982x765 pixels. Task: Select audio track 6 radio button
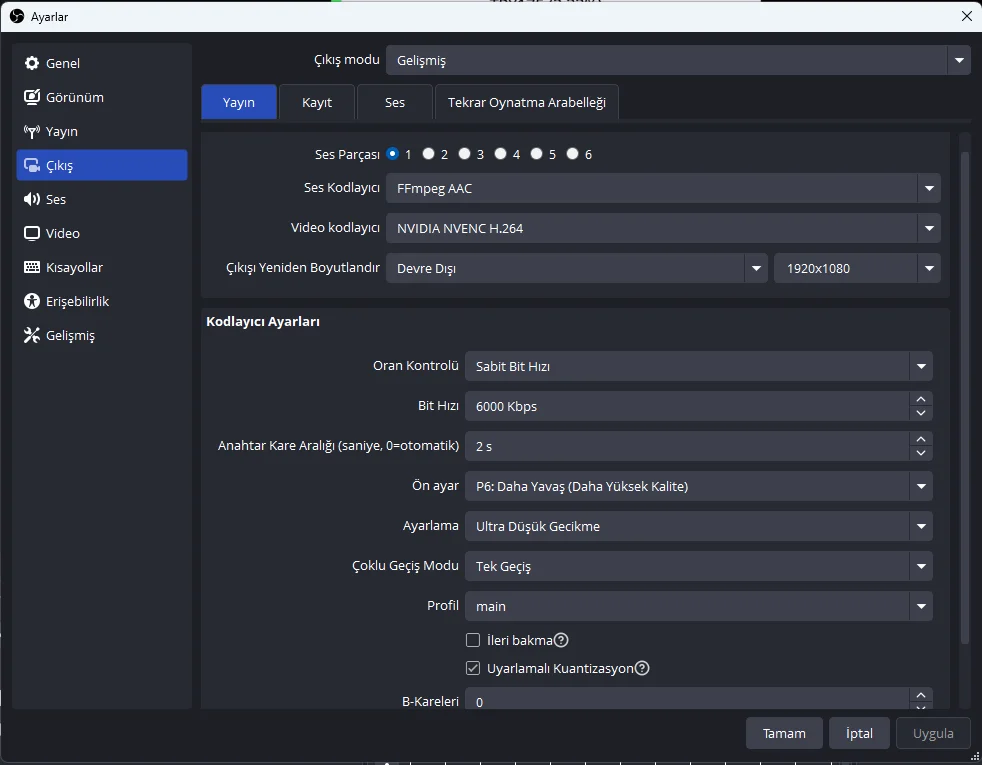[x=572, y=153]
